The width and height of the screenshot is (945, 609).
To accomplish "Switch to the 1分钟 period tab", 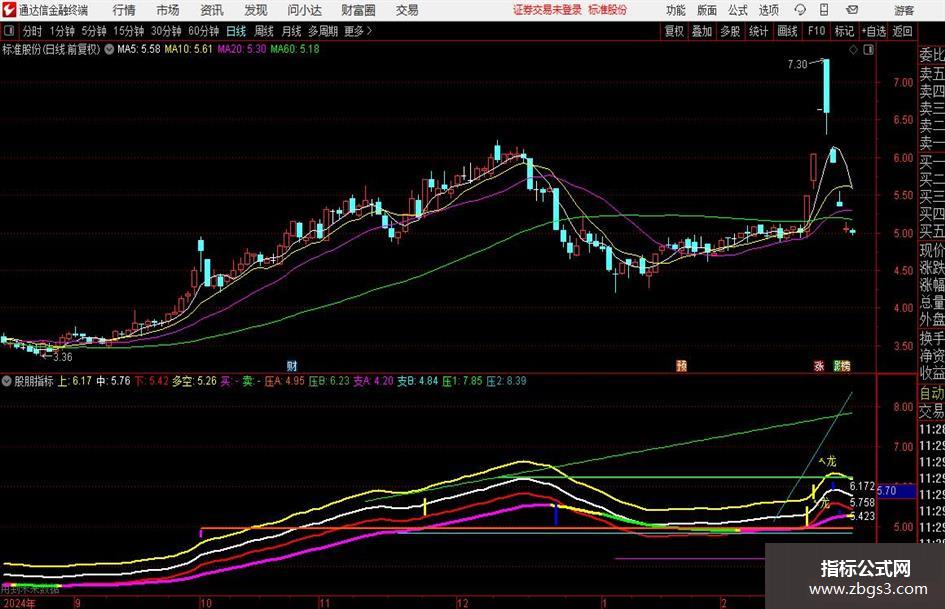I will [62, 31].
